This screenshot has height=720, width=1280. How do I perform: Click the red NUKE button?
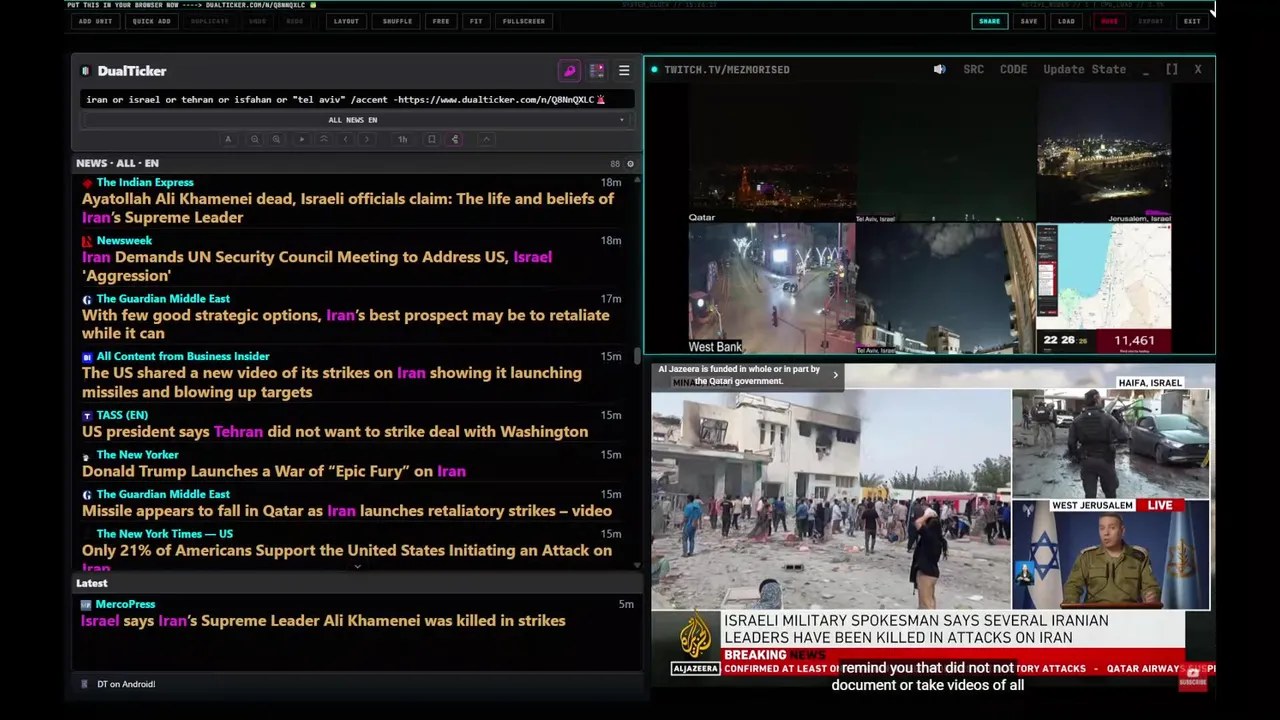pos(1109,21)
